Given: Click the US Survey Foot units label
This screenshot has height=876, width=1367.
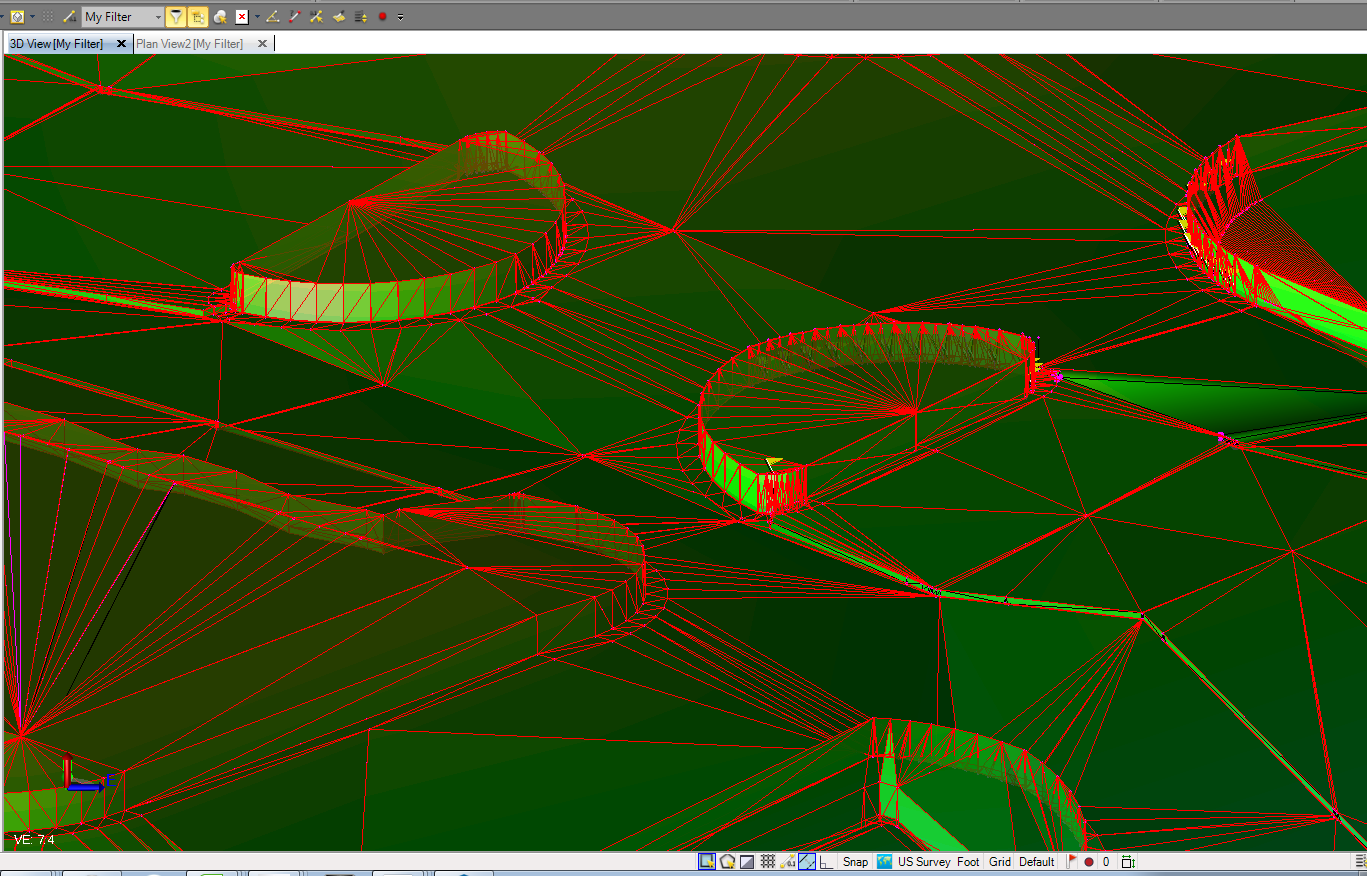Looking at the screenshot, I should tap(939, 862).
